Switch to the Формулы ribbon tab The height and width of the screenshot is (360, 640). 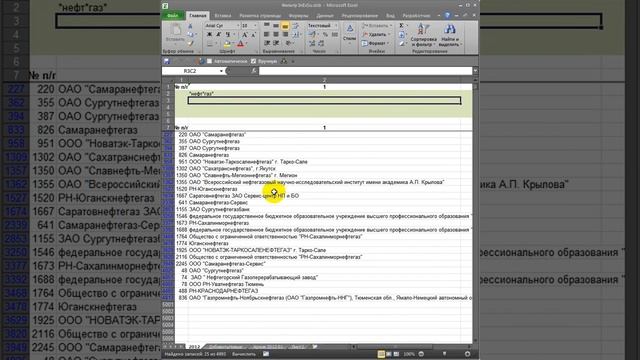pyautogui.click(x=298, y=16)
